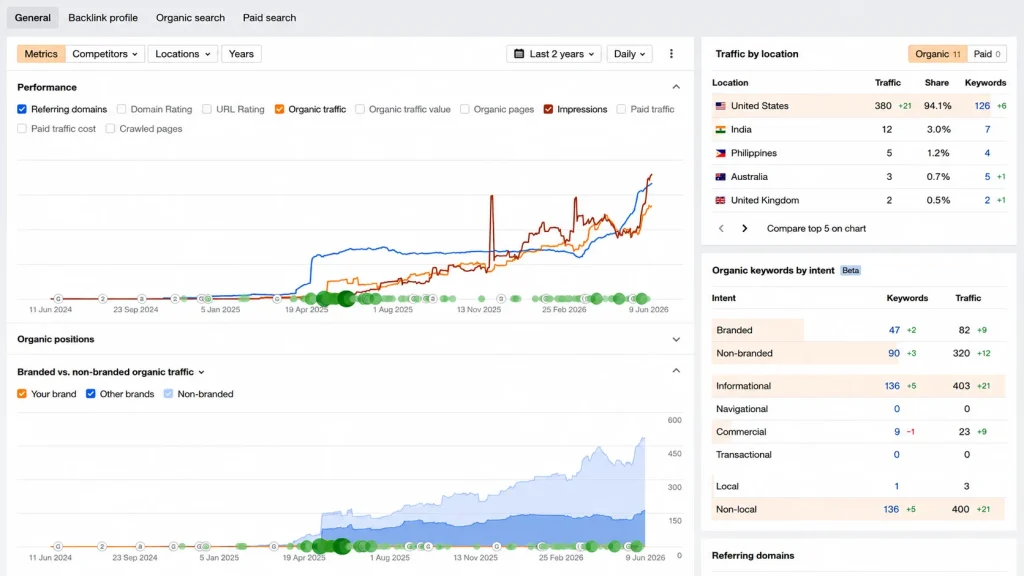Collapse the Performance section
The height and width of the screenshot is (576, 1024).
676,87
